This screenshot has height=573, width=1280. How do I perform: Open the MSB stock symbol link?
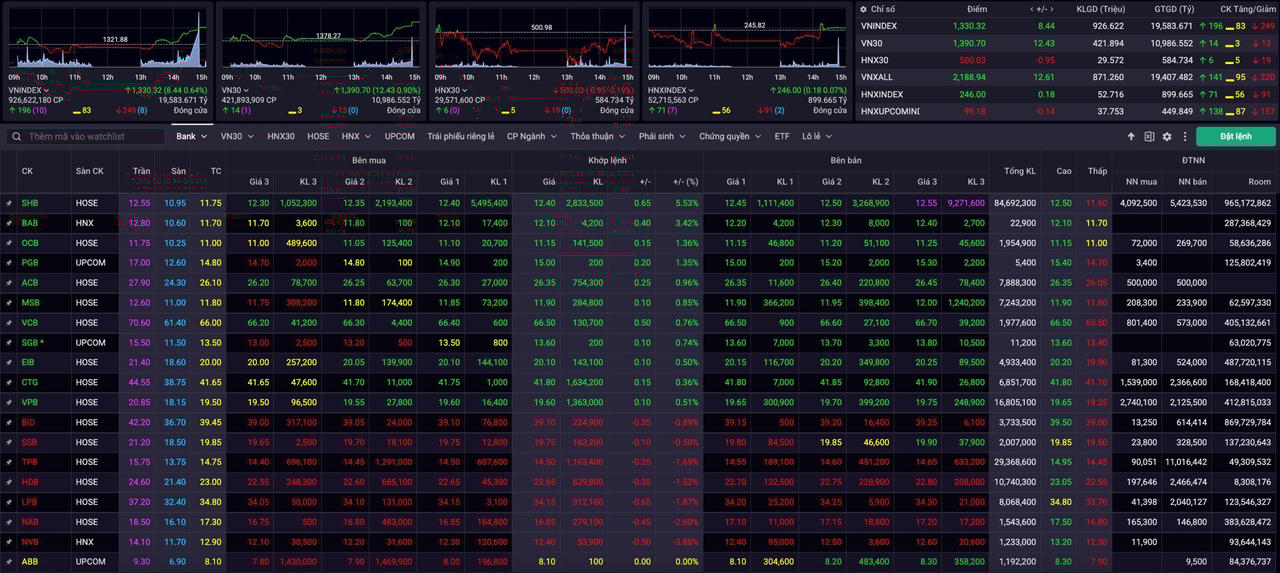click(x=31, y=303)
